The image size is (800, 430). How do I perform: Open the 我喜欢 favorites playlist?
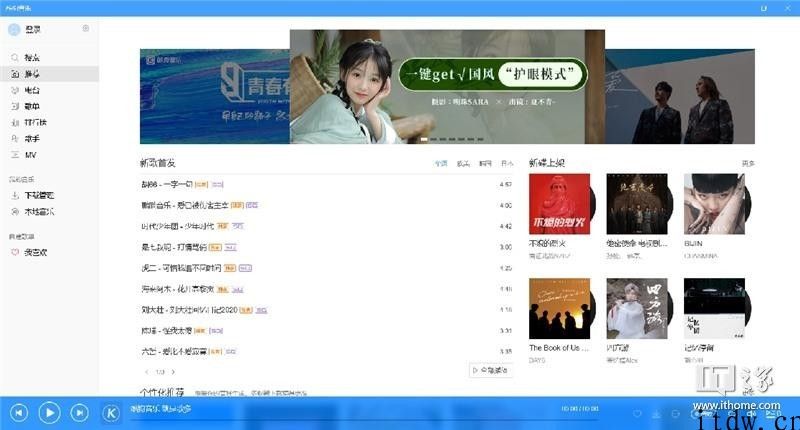coord(49,252)
